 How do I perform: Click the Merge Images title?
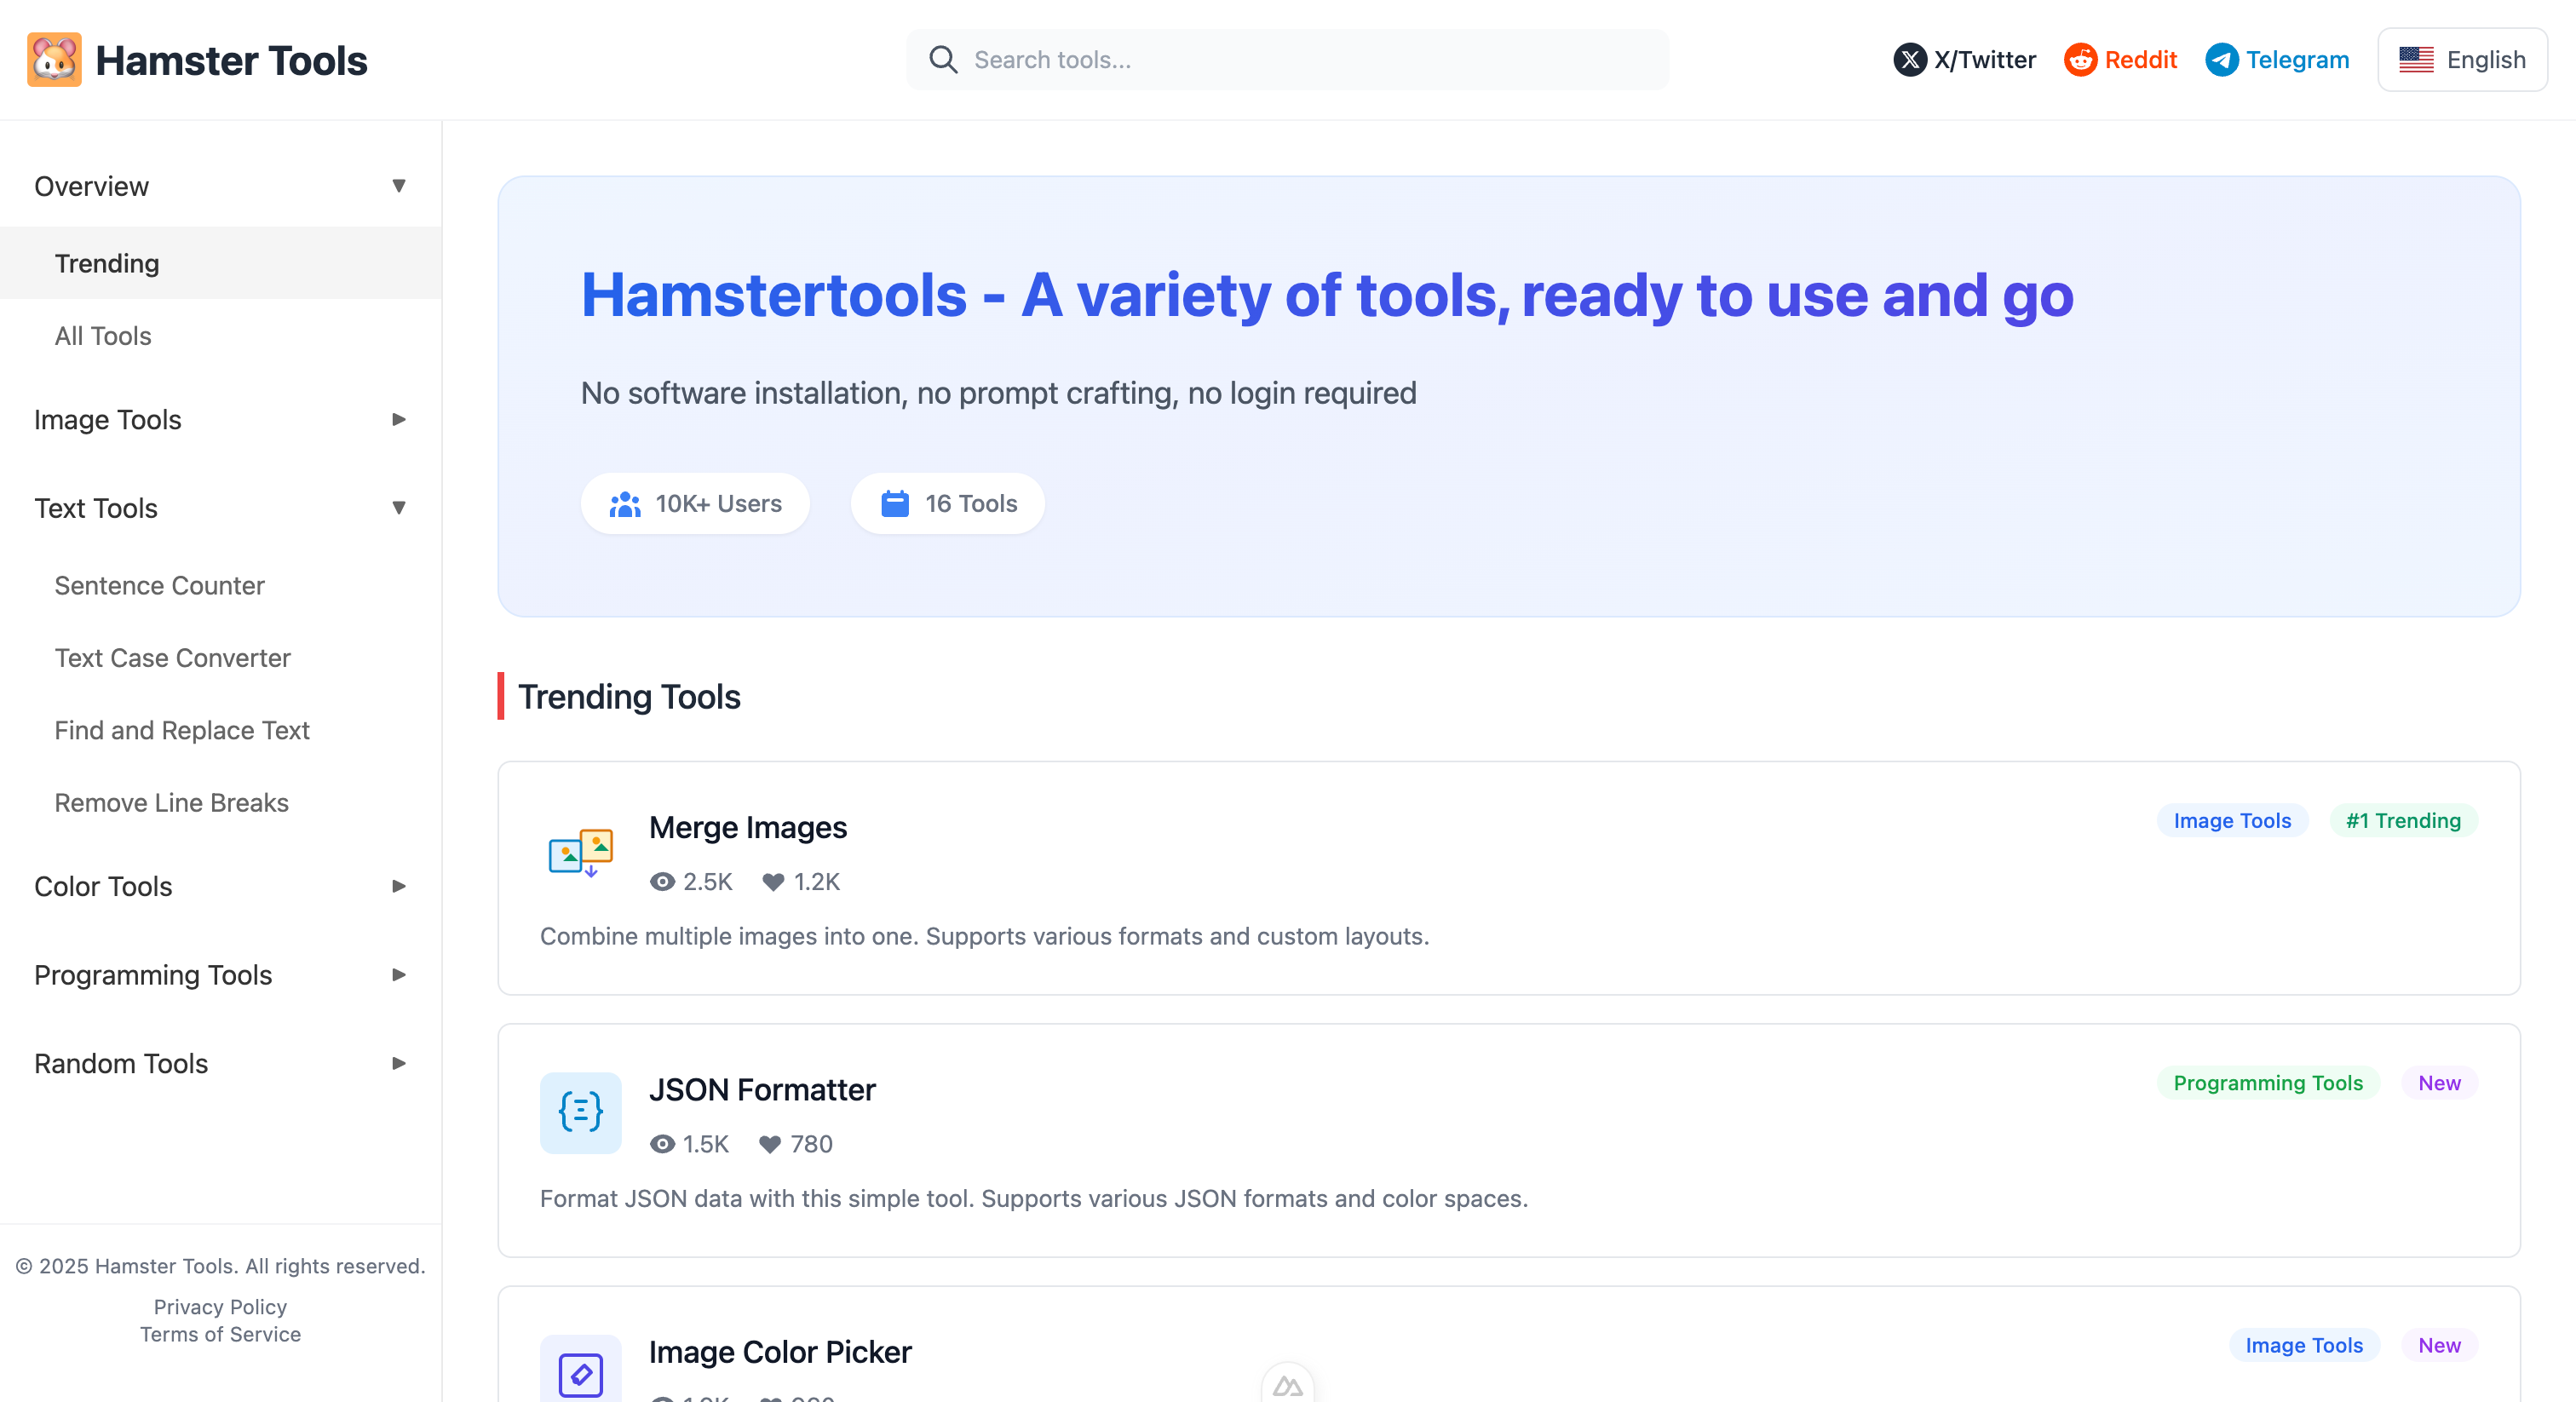point(748,827)
